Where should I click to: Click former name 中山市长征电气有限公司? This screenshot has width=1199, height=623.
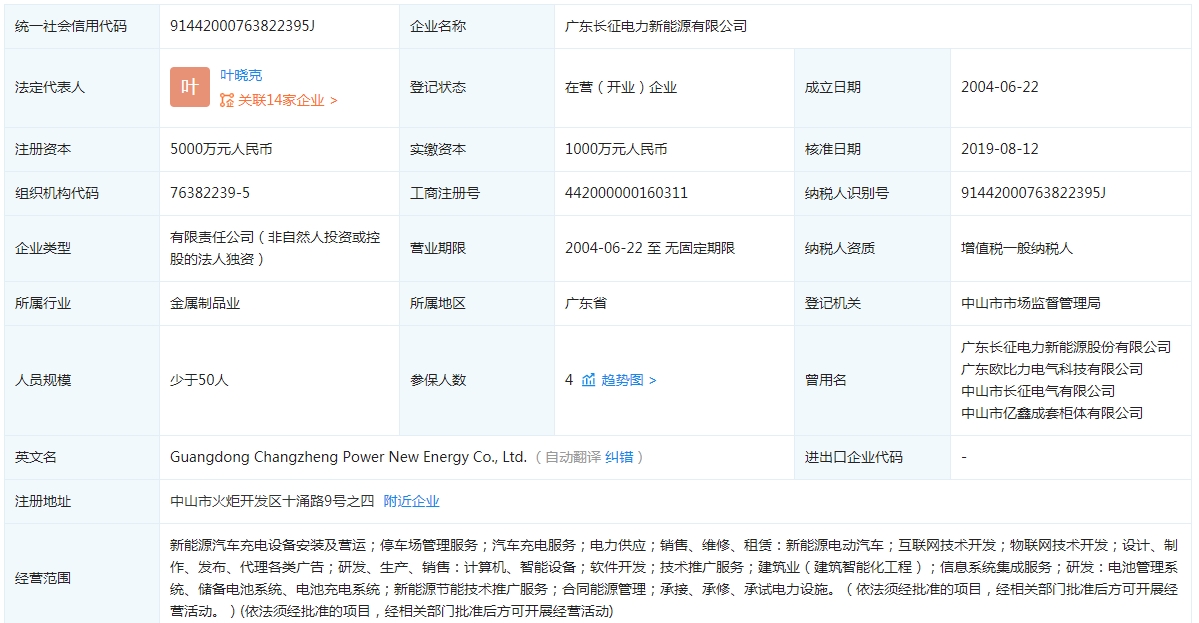[x=1038, y=391]
